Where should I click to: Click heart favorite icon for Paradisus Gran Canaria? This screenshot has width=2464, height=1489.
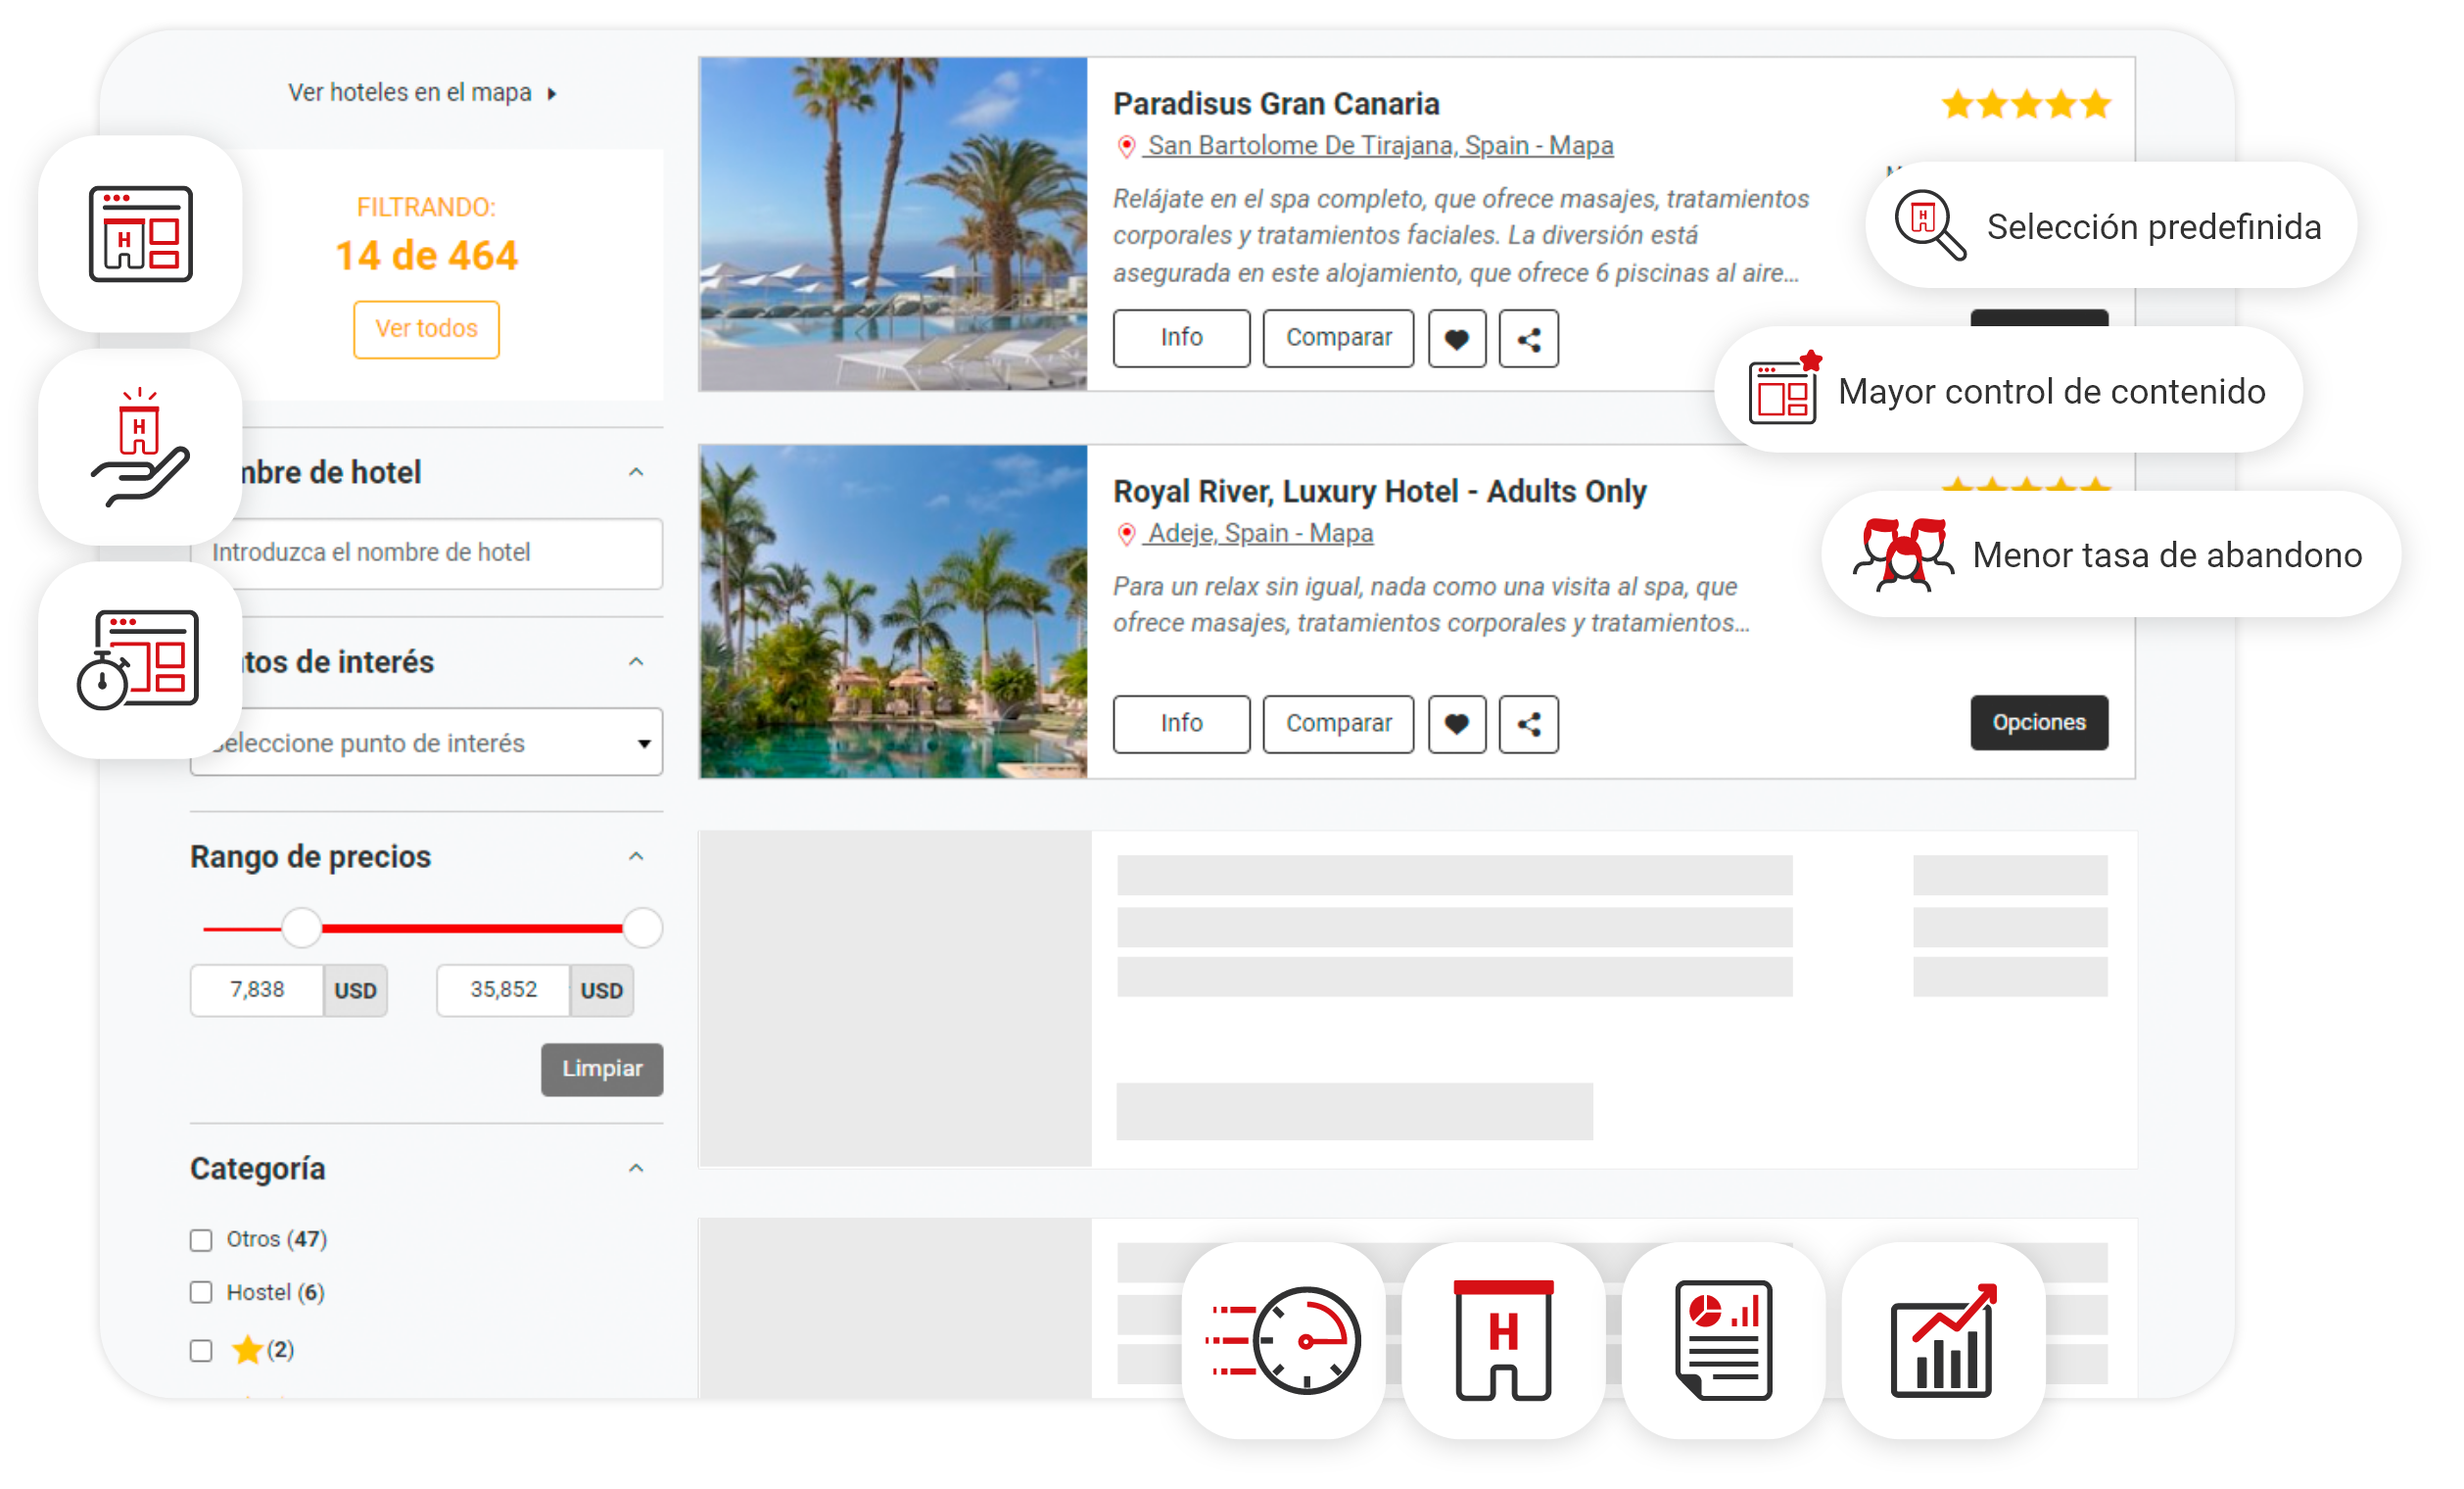pyautogui.click(x=1456, y=339)
